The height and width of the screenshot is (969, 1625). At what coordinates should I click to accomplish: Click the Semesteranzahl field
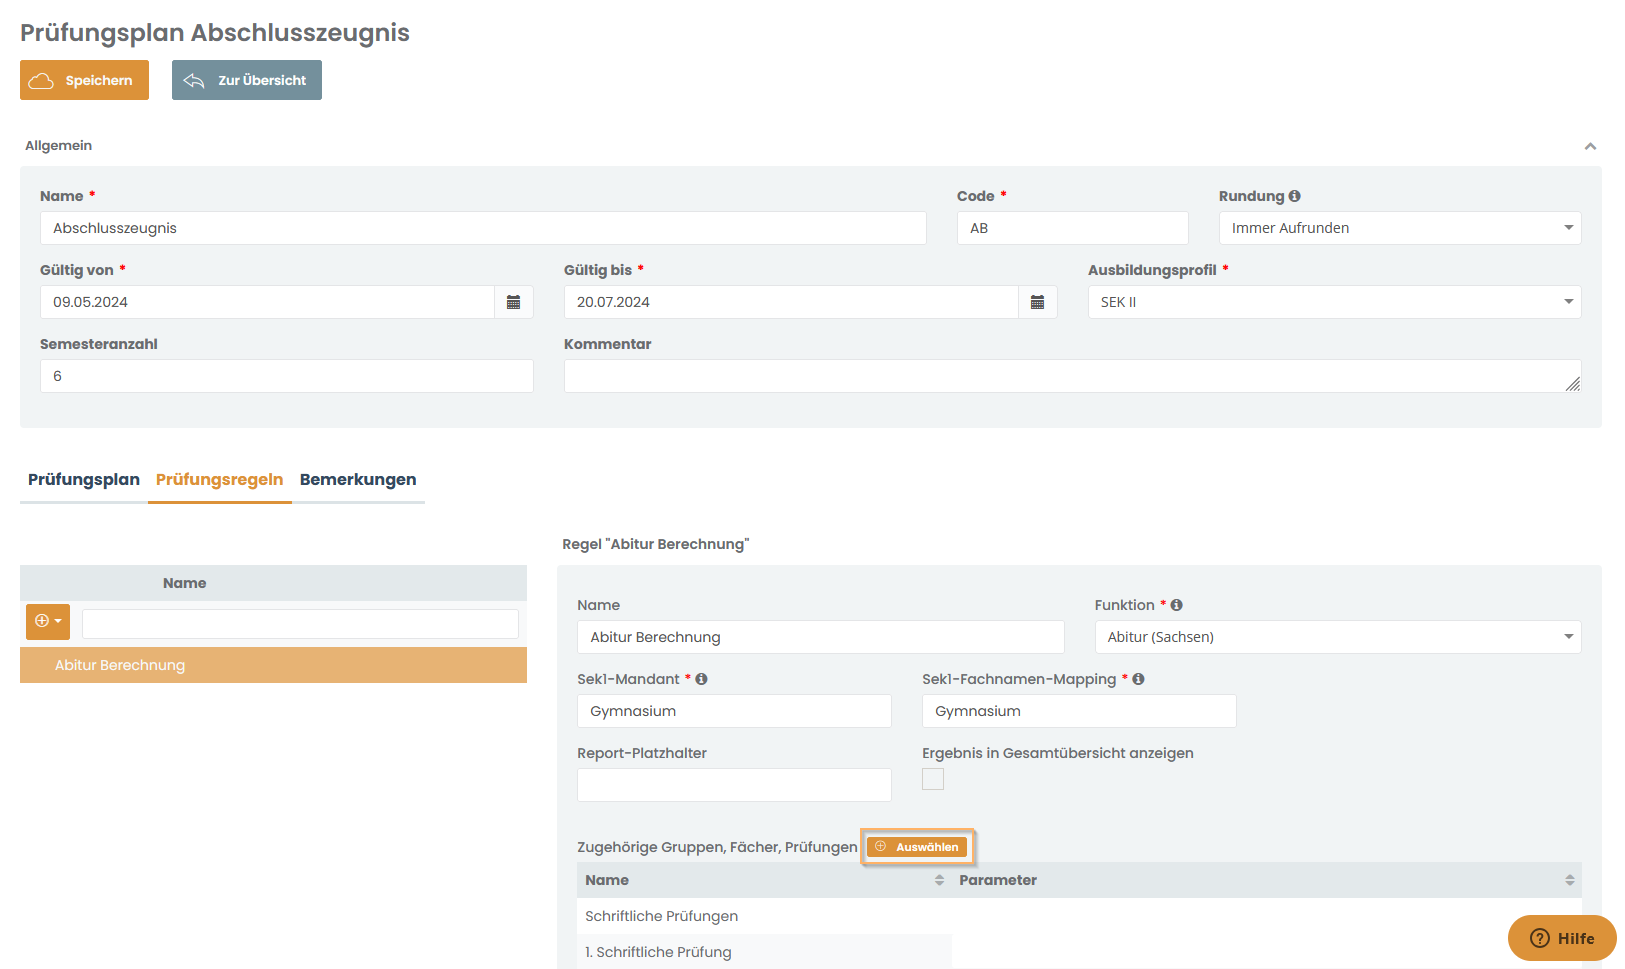[287, 376]
